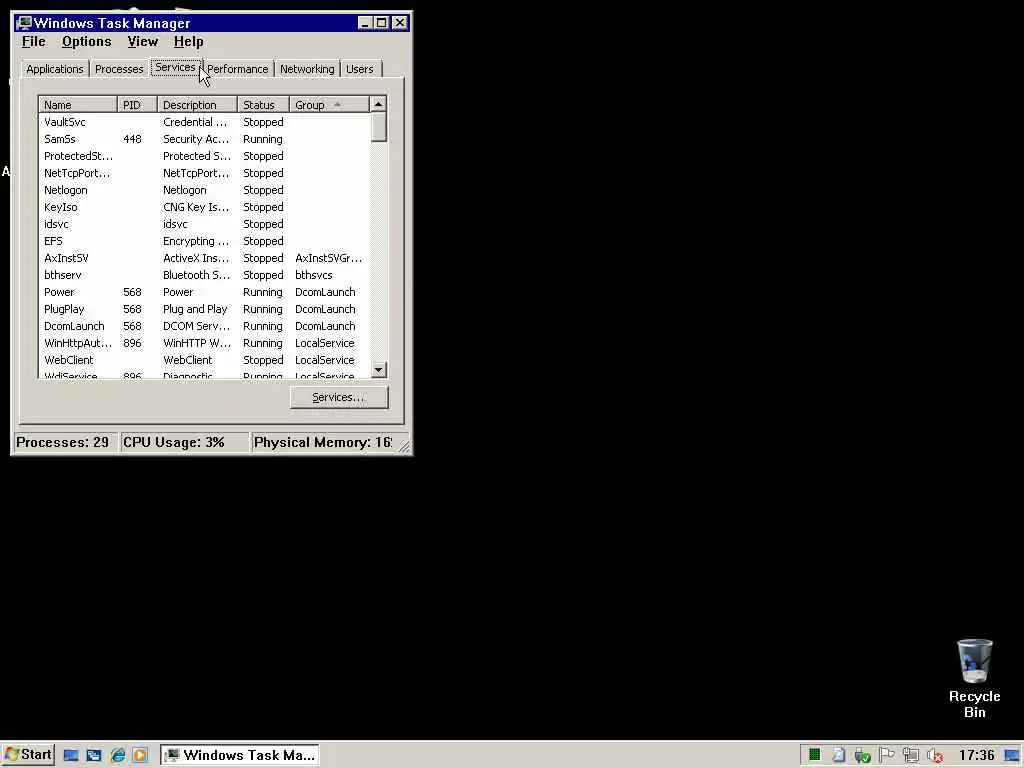1024x768 pixels.
Task: Click the AxInstSVGr... group cell
Action: click(328, 258)
